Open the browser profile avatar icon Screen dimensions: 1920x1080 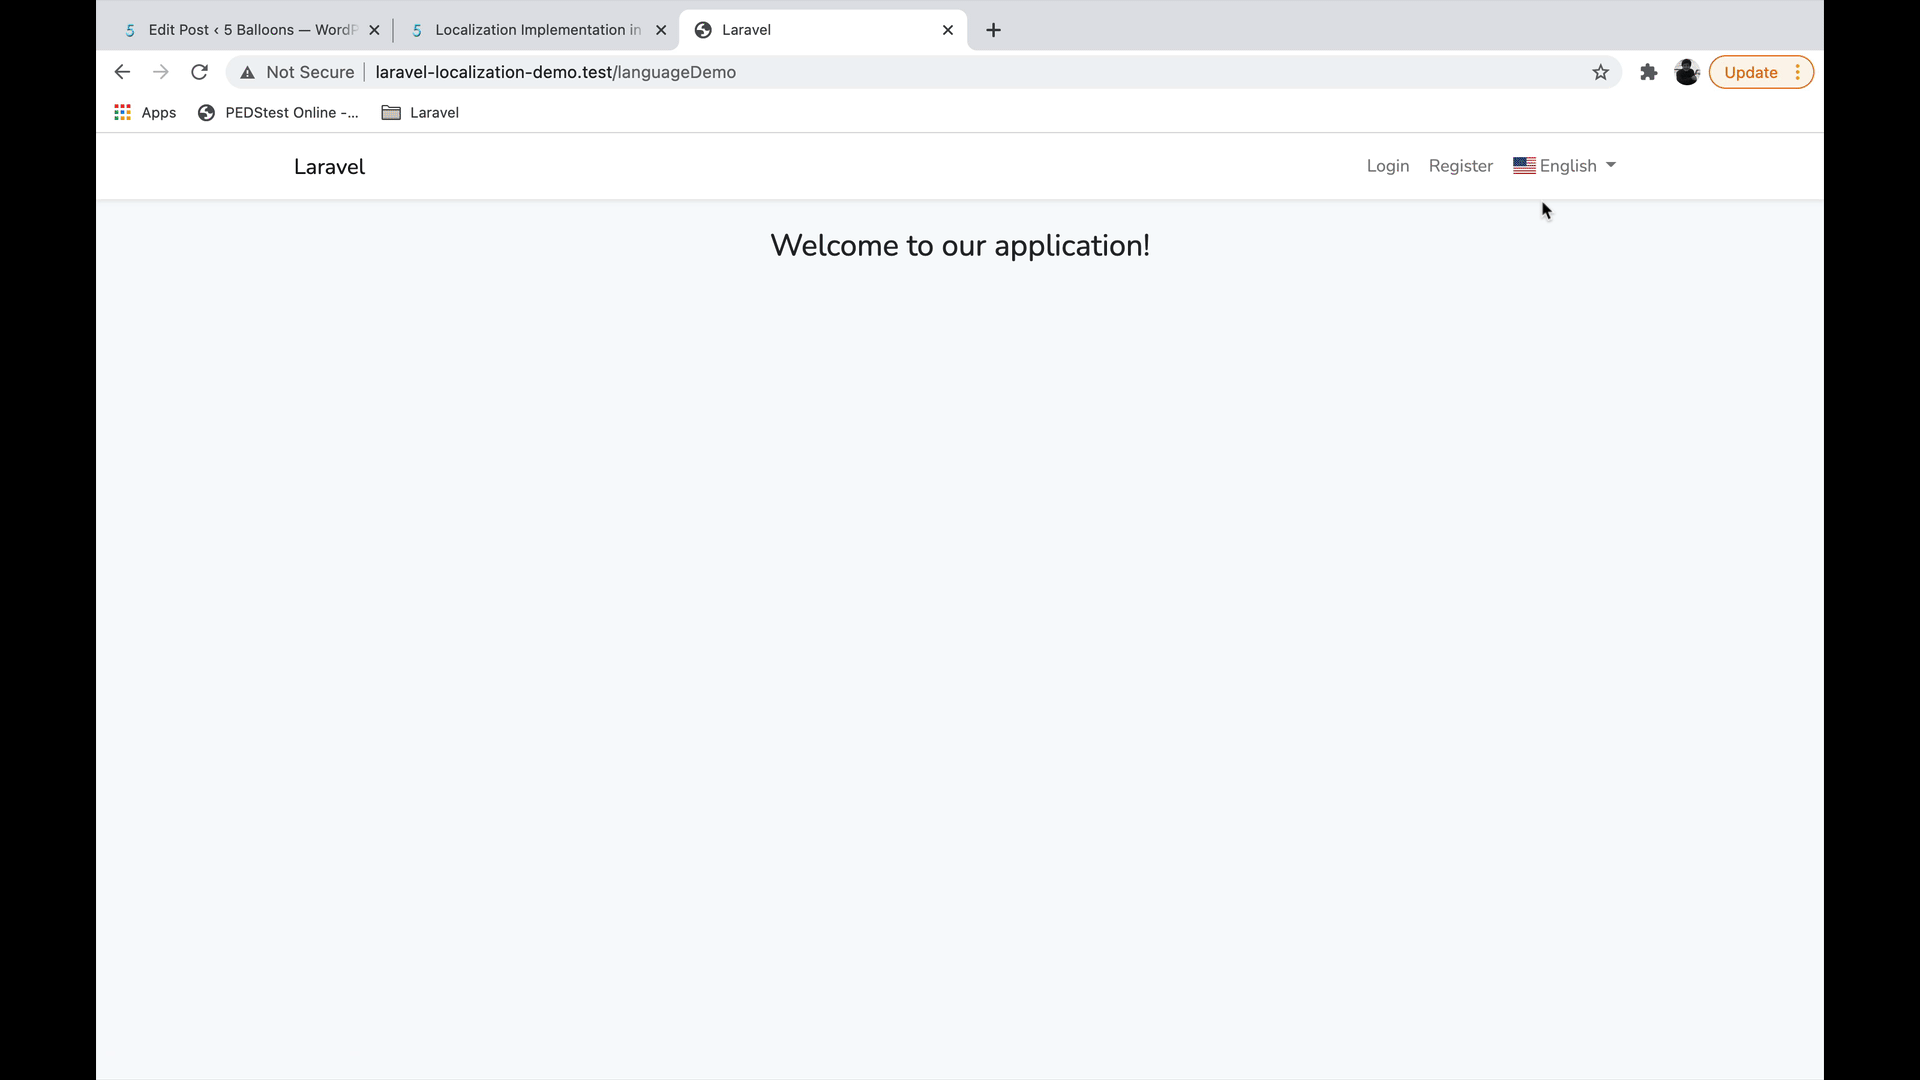(x=1687, y=72)
